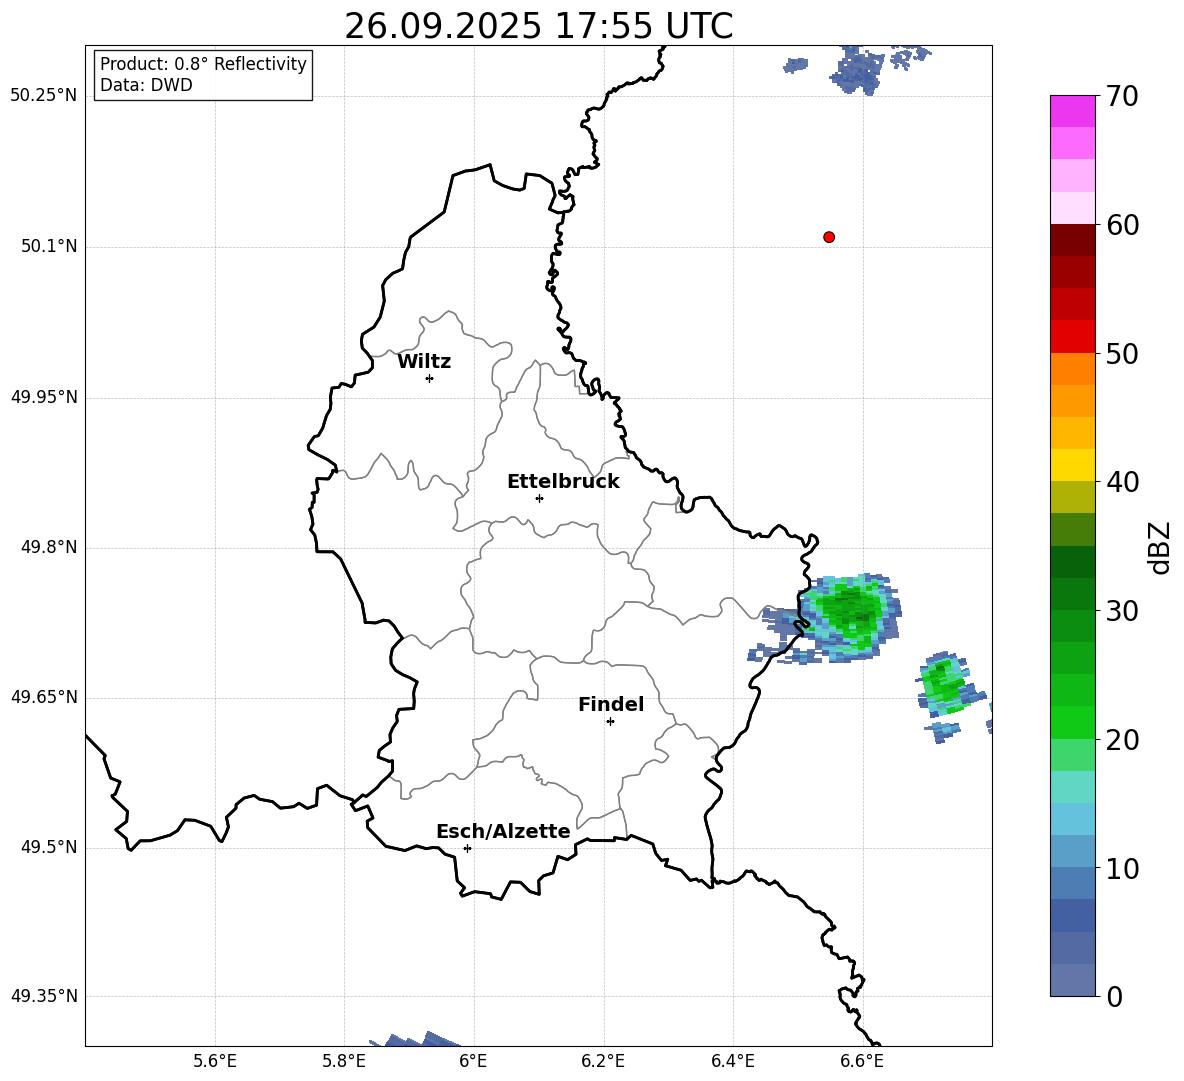The height and width of the screenshot is (1081, 1184).
Task: Click the colorbar tick value 10
Action: point(1121,868)
